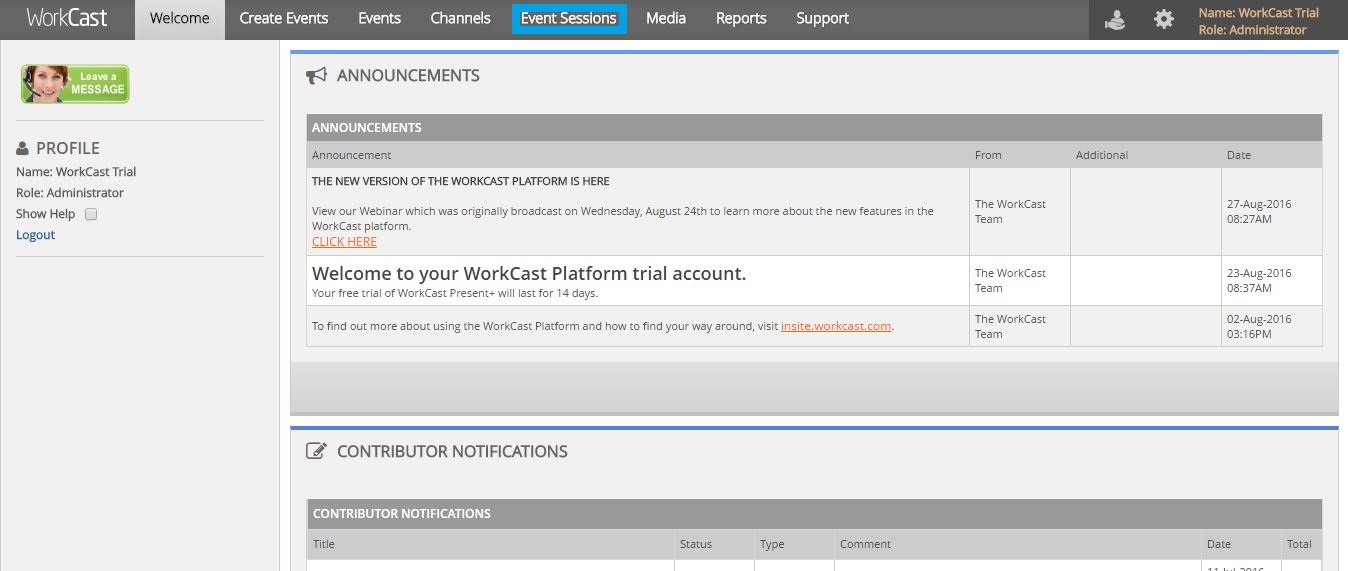
Task: Click the profile person icon
Action: (x=23, y=148)
